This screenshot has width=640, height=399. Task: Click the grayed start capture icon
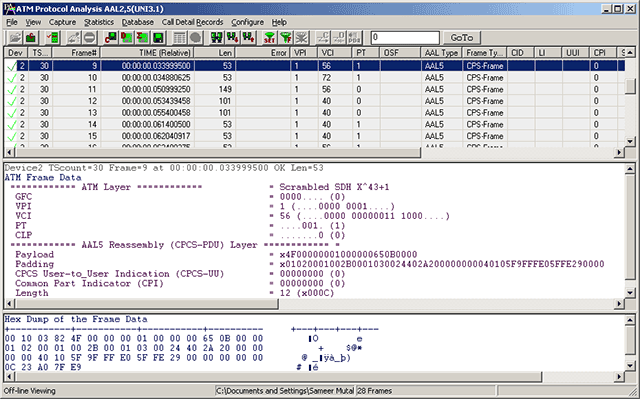[73, 38]
